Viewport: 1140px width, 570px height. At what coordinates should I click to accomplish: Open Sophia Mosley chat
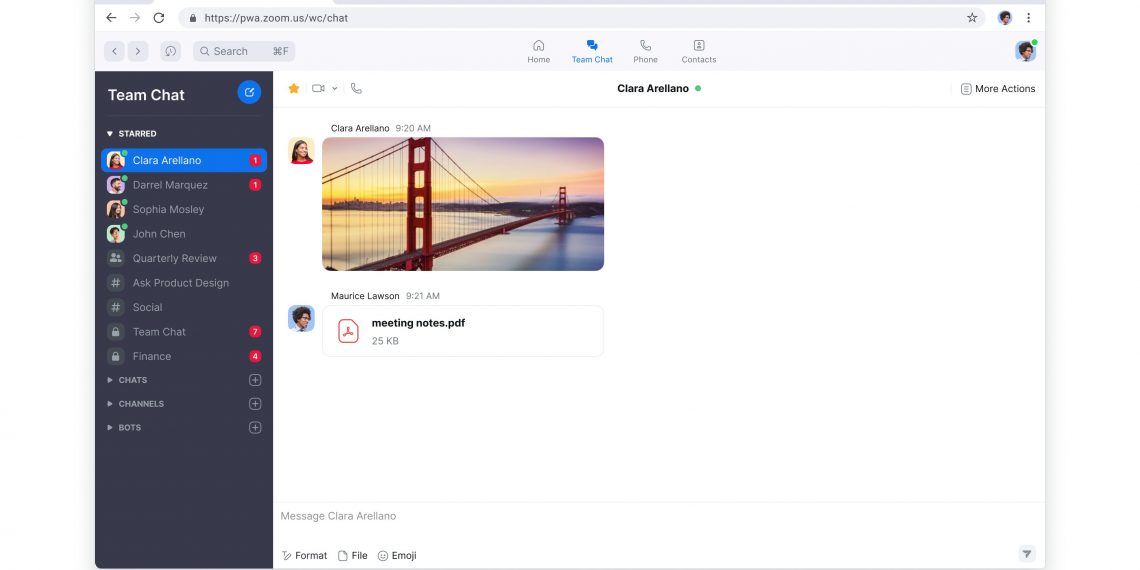pos(184,209)
